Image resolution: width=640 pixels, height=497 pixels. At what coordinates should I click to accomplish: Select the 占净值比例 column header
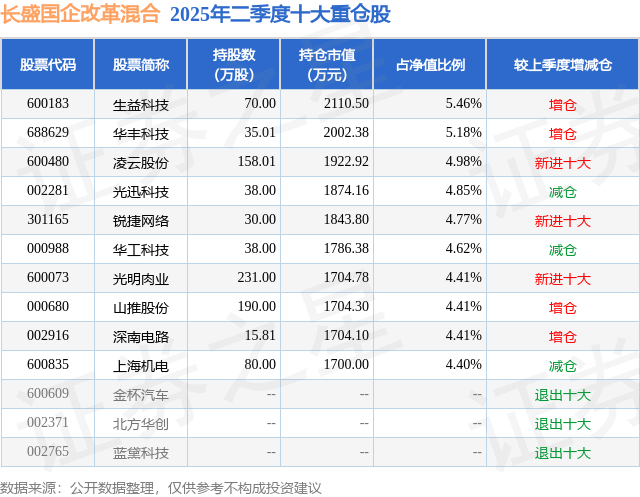tap(430, 64)
